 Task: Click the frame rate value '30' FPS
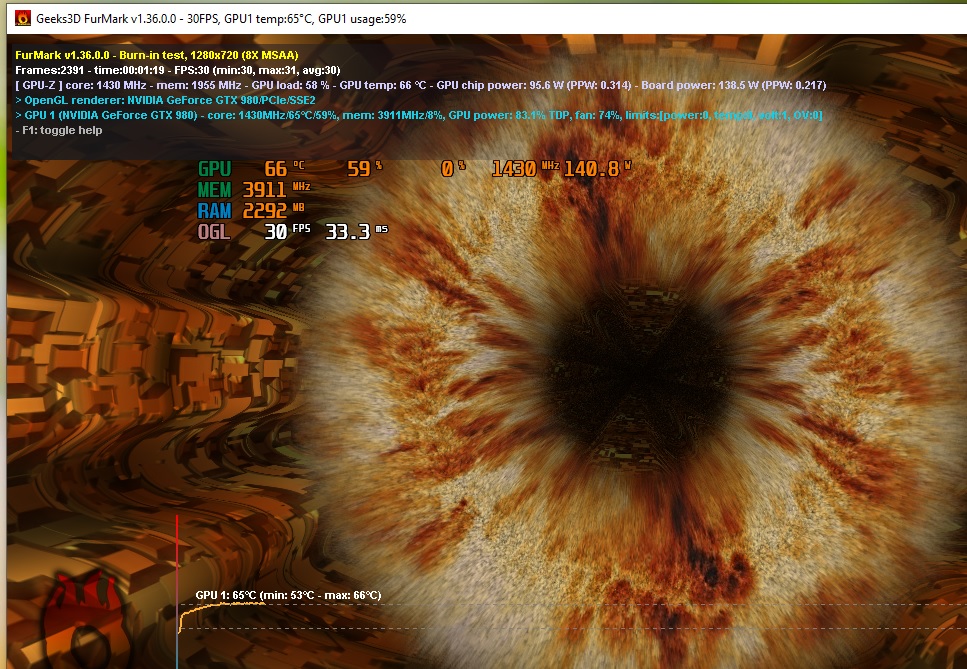coord(276,232)
